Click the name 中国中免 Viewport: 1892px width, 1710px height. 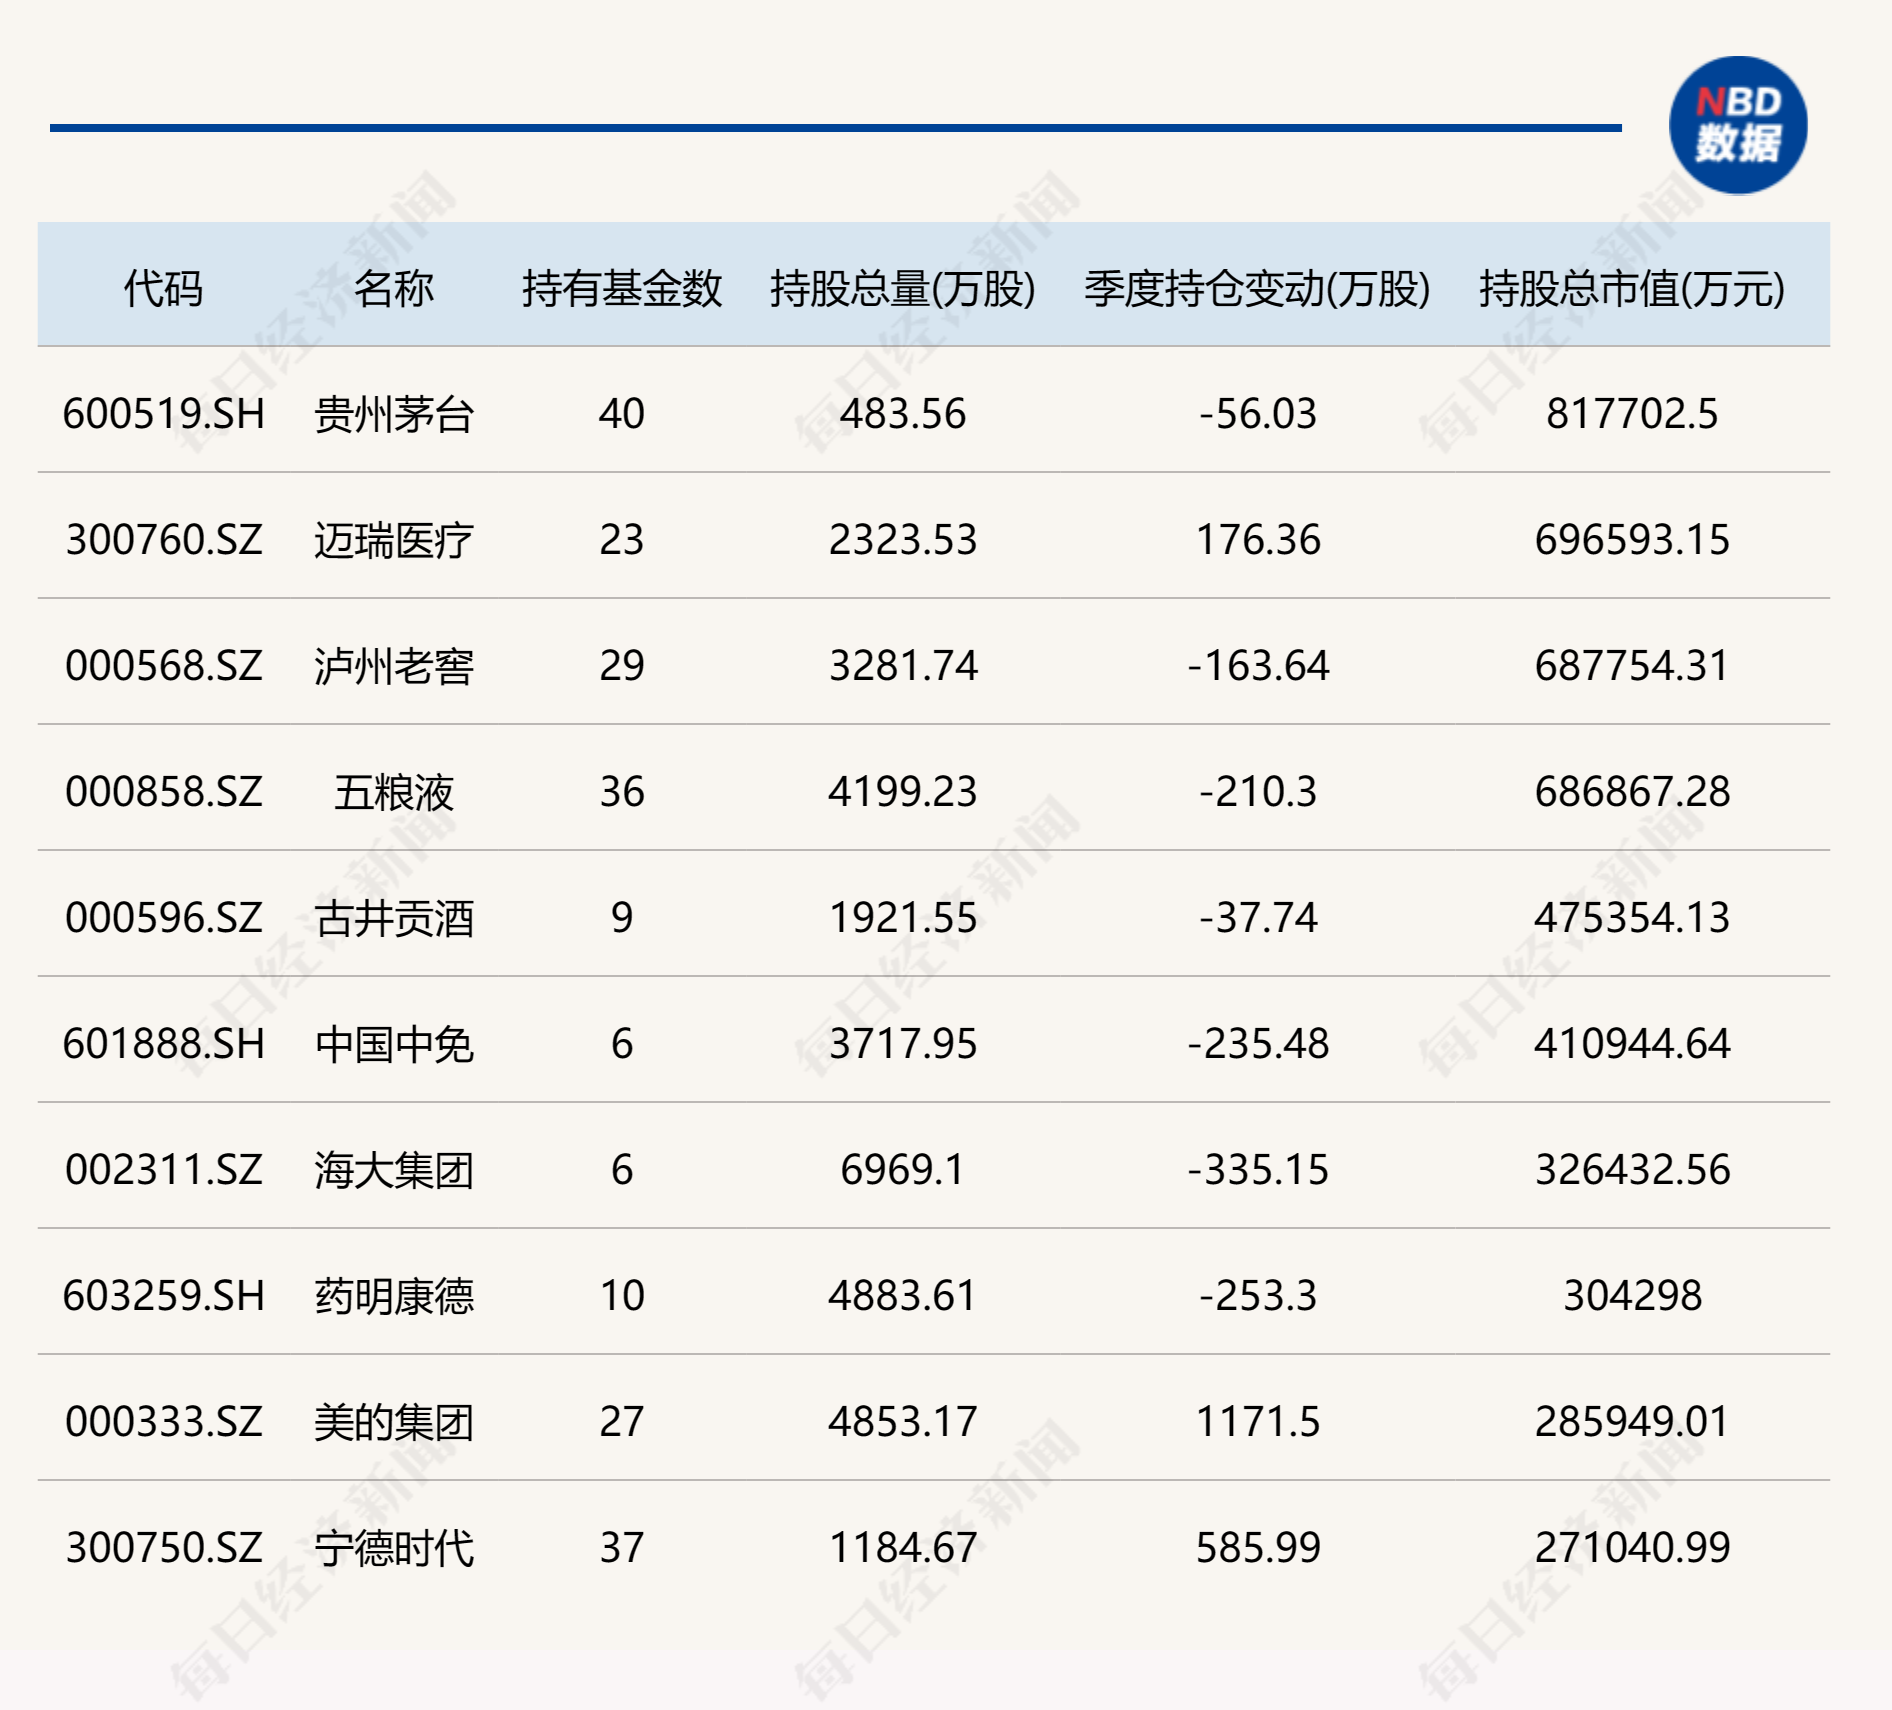coord(393,1044)
